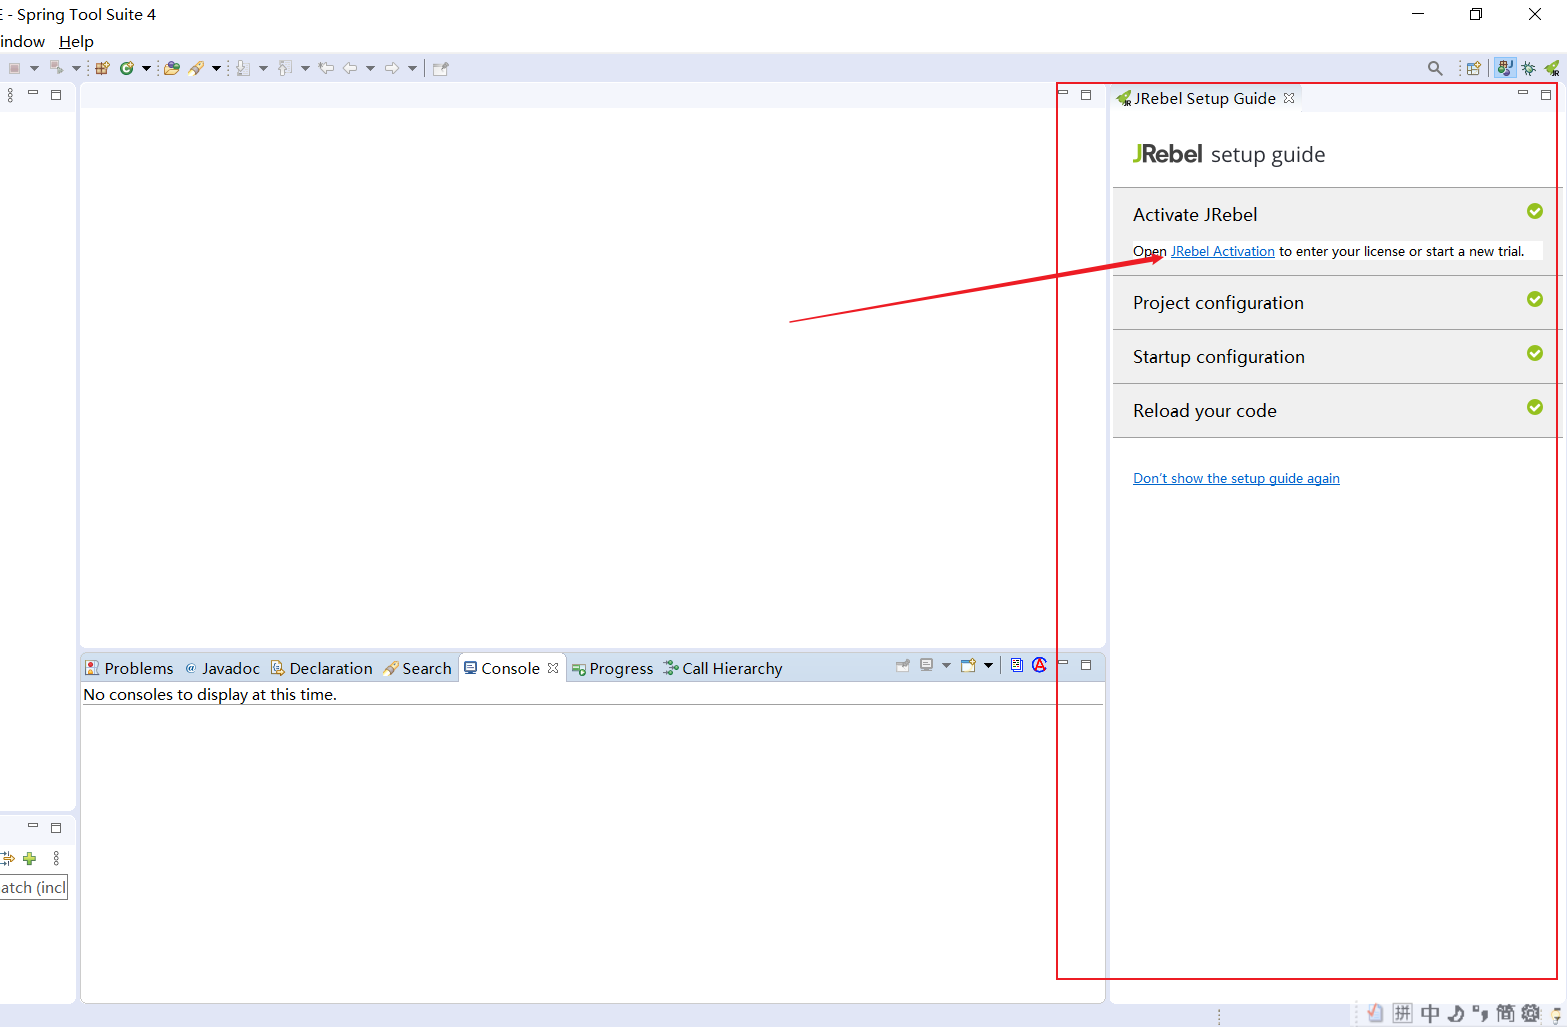Click the JRebel Activation link
The width and height of the screenshot is (1567, 1027).
click(x=1222, y=251)
